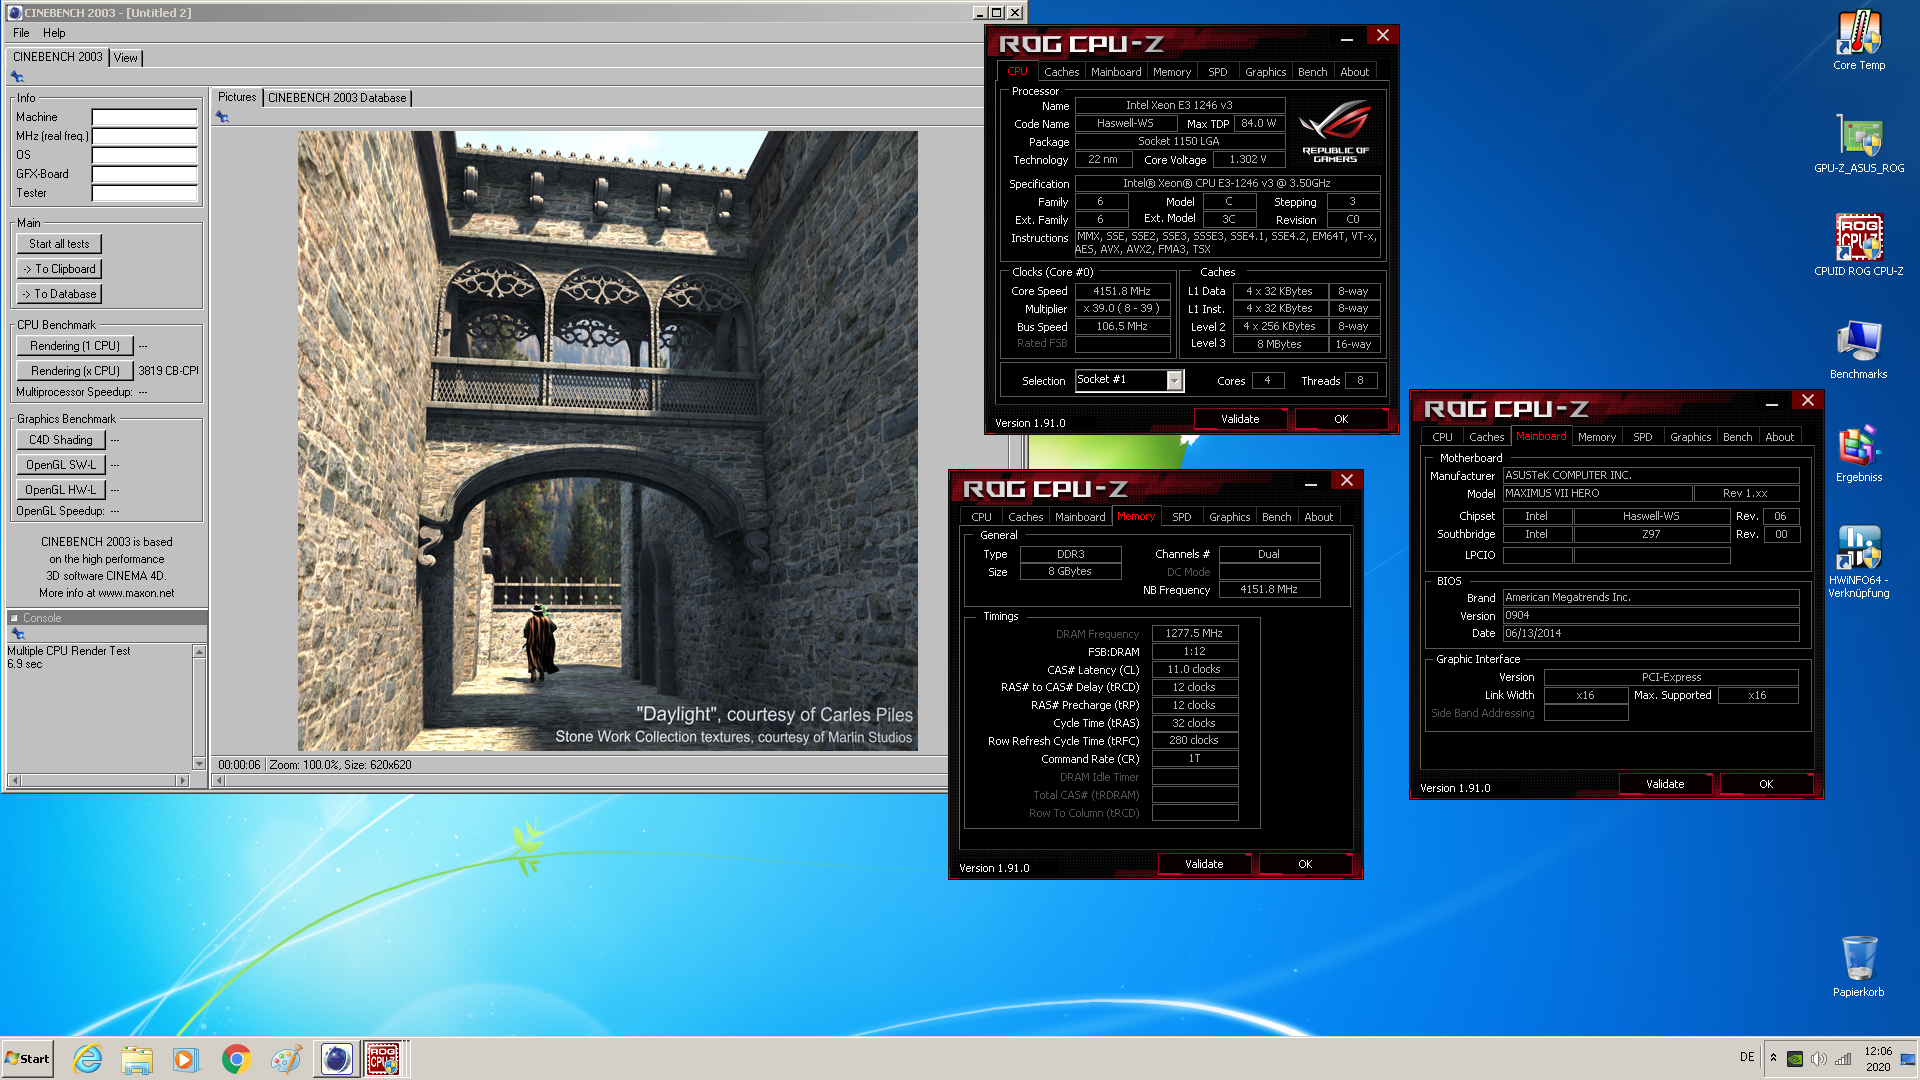
Task: Click Machine input field
Action: coord(145,117)
